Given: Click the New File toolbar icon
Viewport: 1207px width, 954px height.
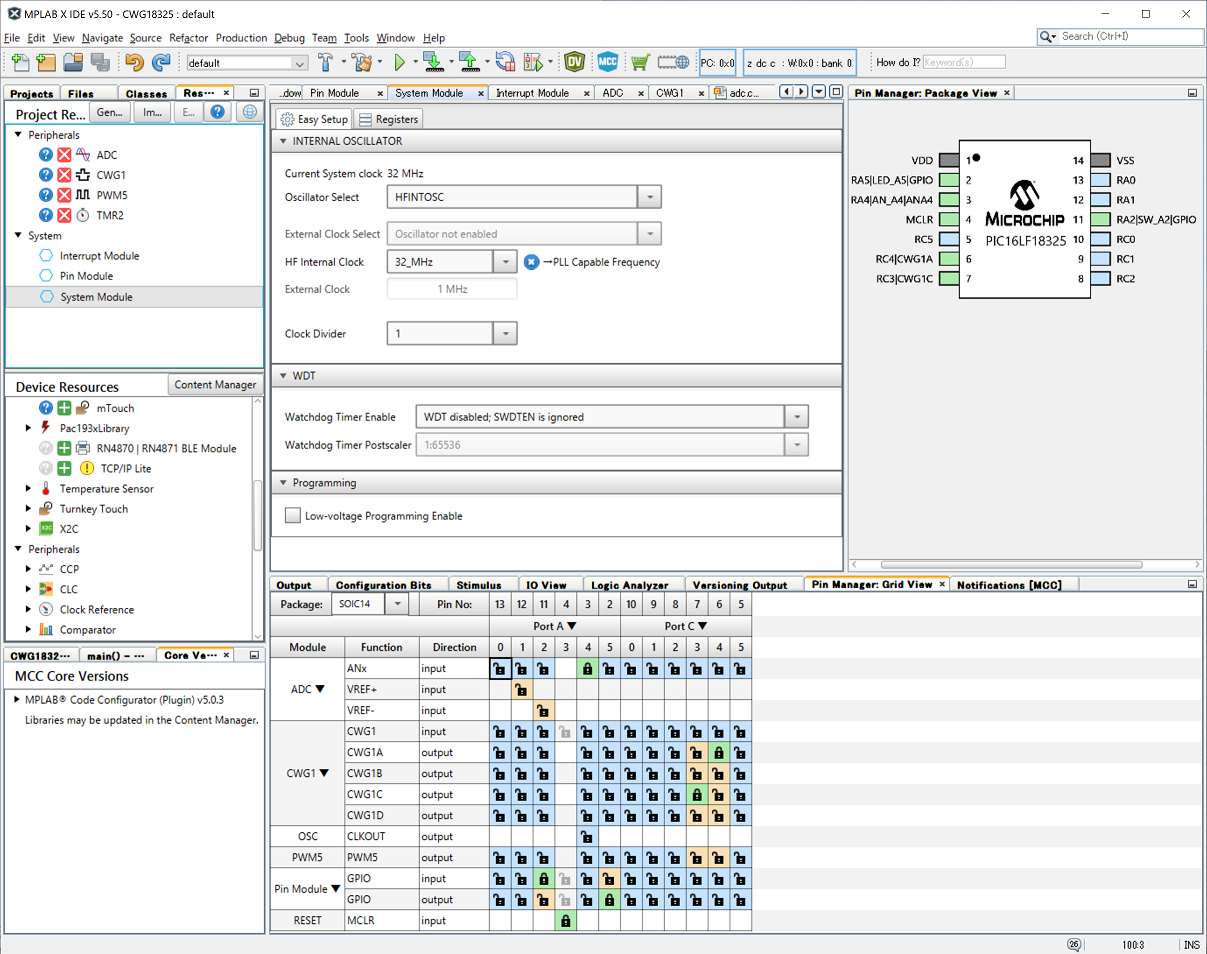Looking at the screenshot, I should coord(20,62).
